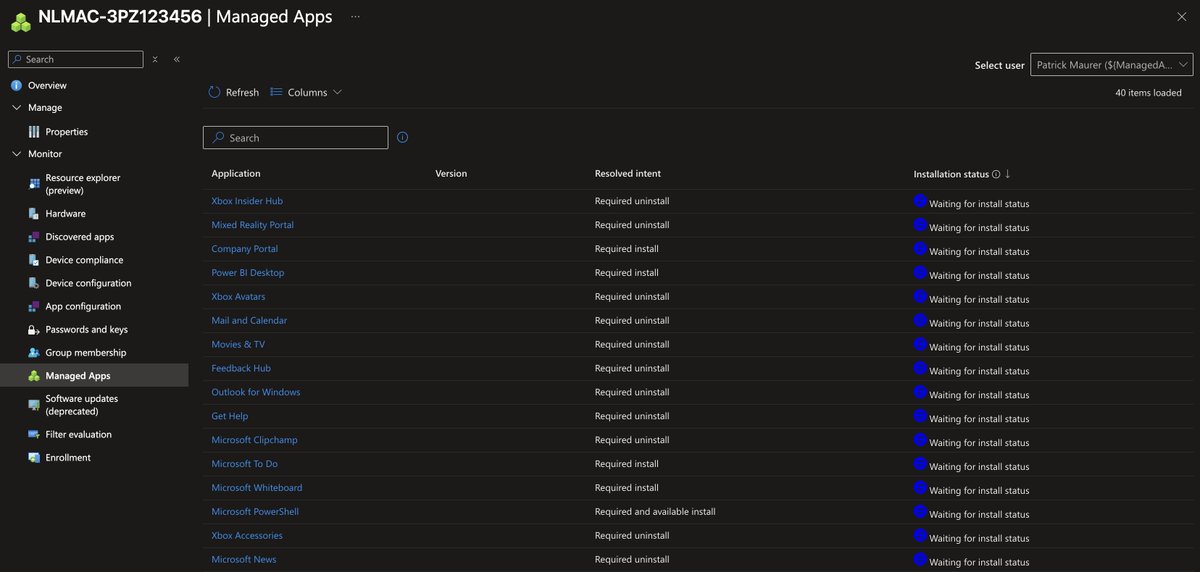The width and height of the screenshot is (1200, 572).
Task: Click 'Required and available install' text
Action: pos(655,512)
